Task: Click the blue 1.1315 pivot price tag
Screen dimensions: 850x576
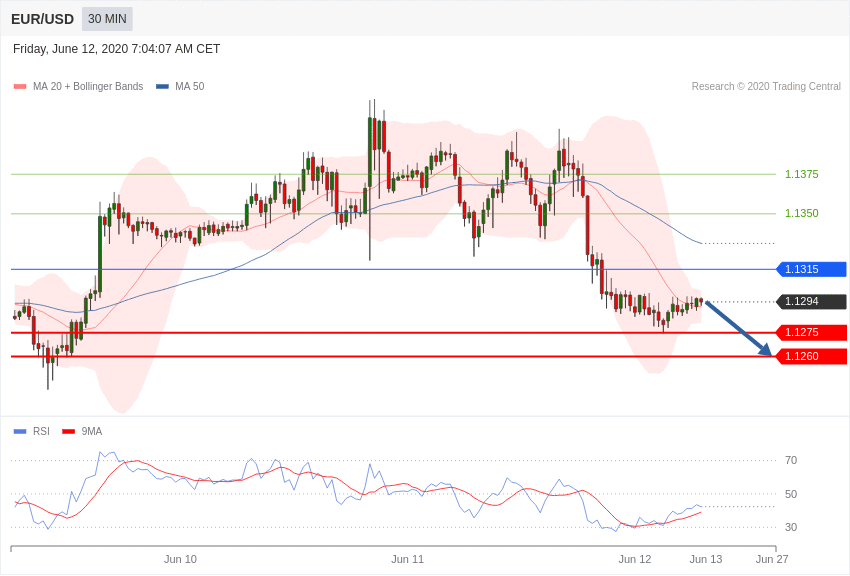Action: tap(812, 269)
